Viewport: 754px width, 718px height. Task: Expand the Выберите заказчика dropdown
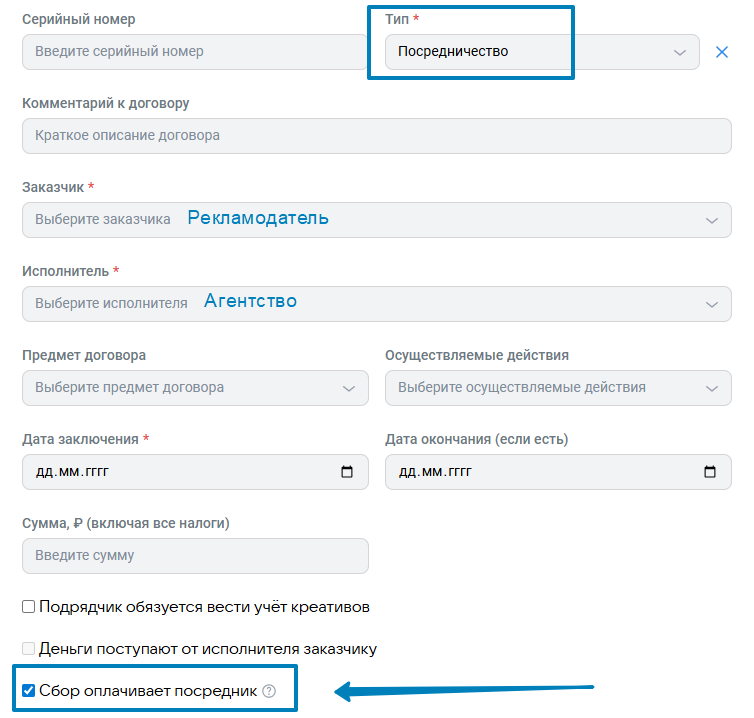(x=377, y=220)
